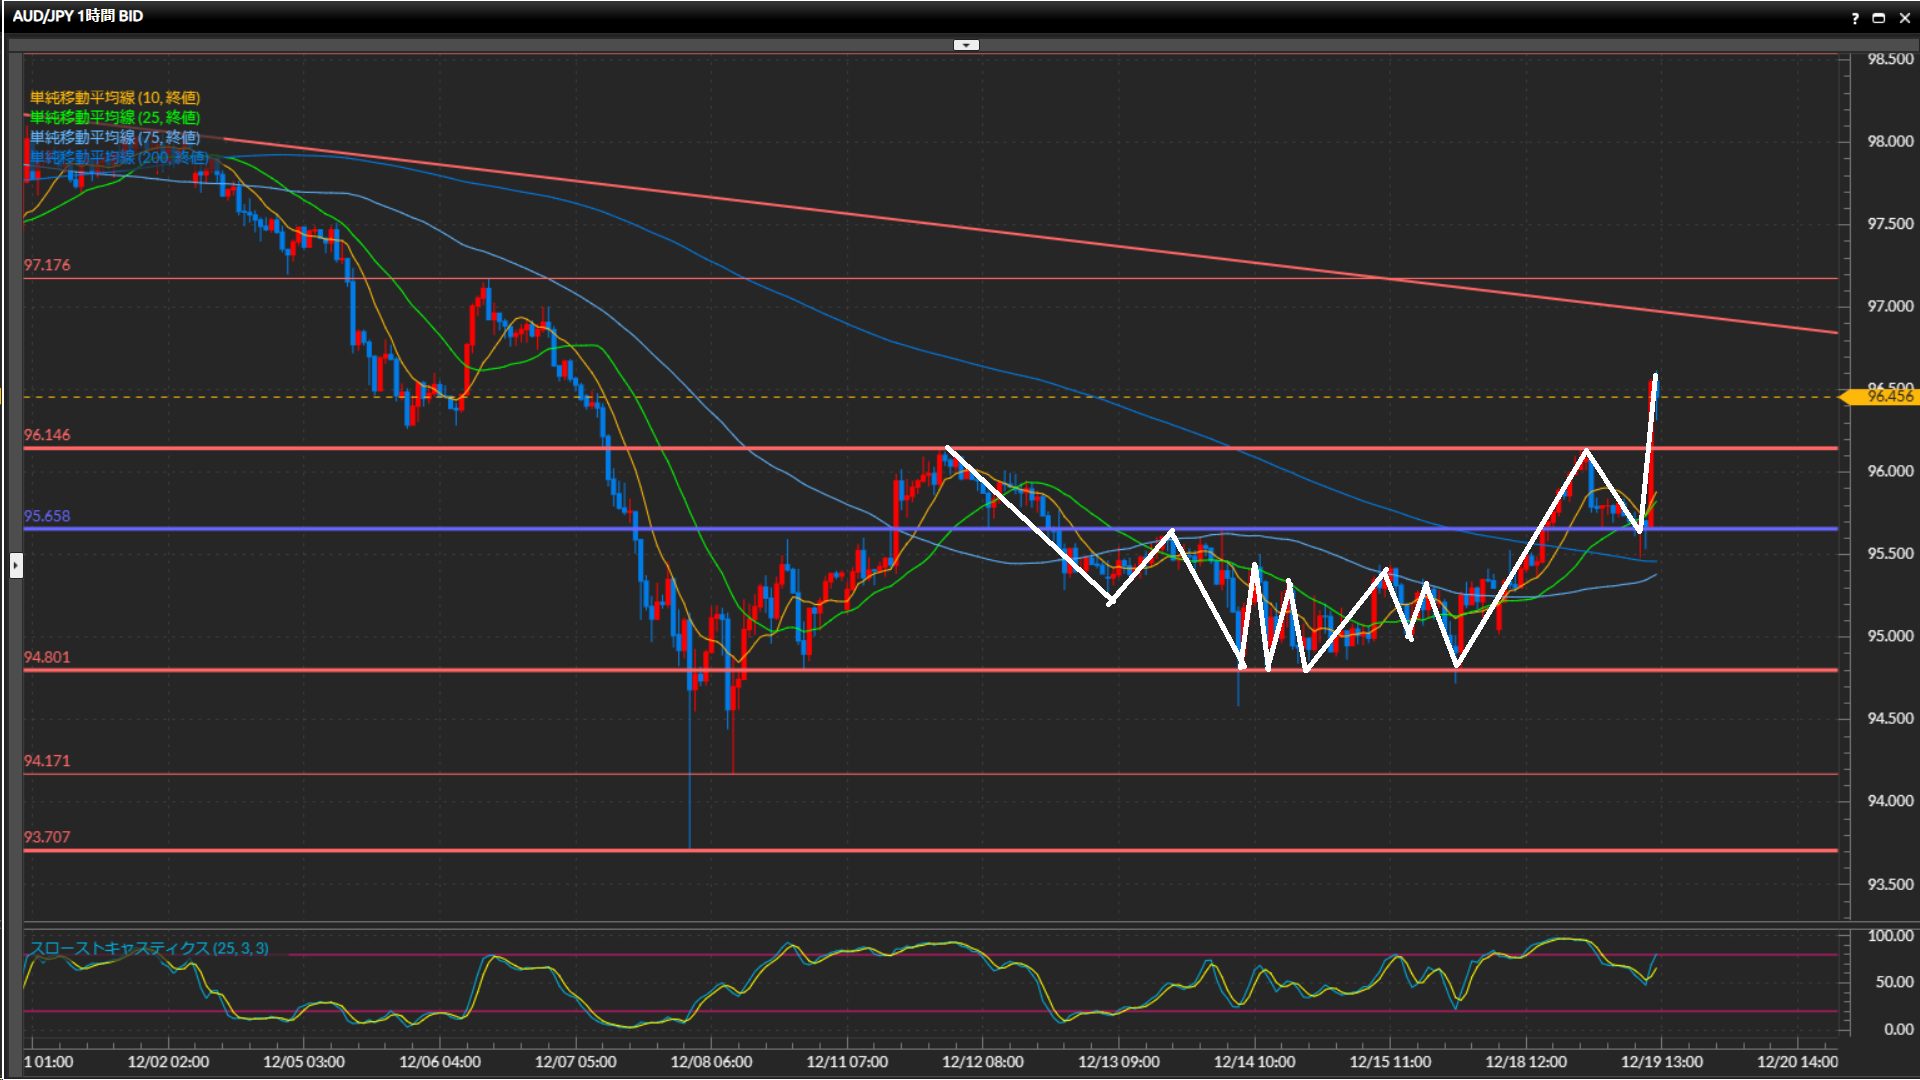This screenshot has height=1080, width=1920.
Task: Click the window maximize icon in title bar
Action: tap(1878, 18)
